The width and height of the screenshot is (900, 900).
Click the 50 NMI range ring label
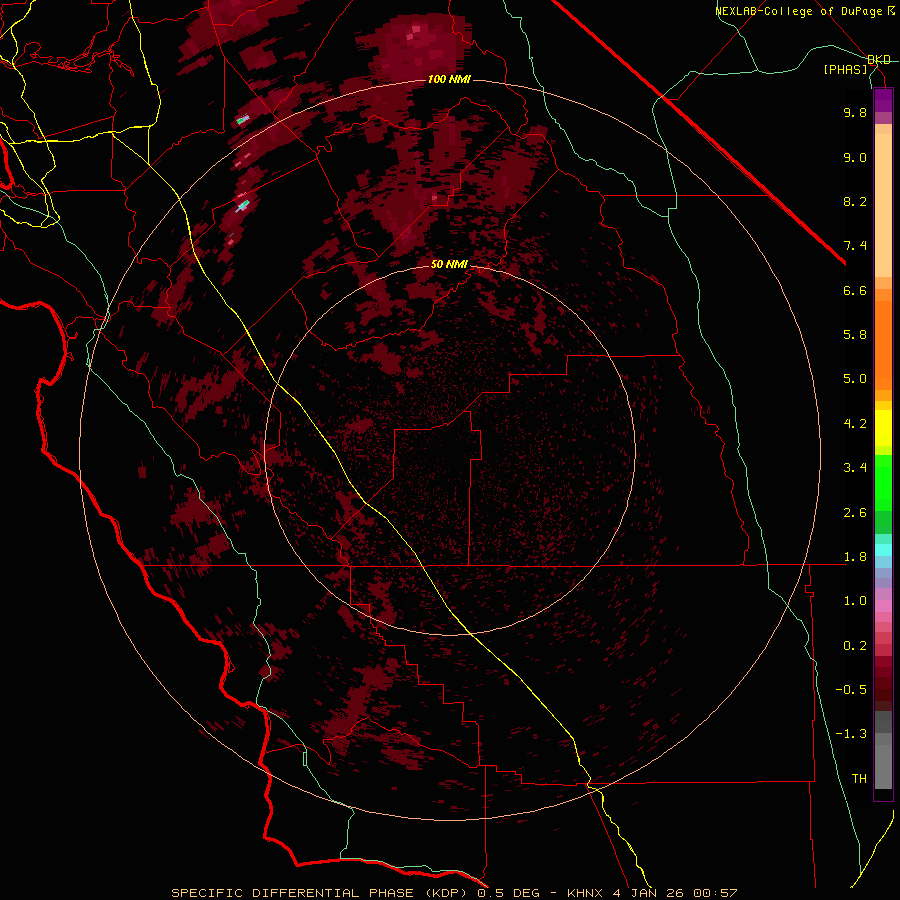click(x=449, y=264)
